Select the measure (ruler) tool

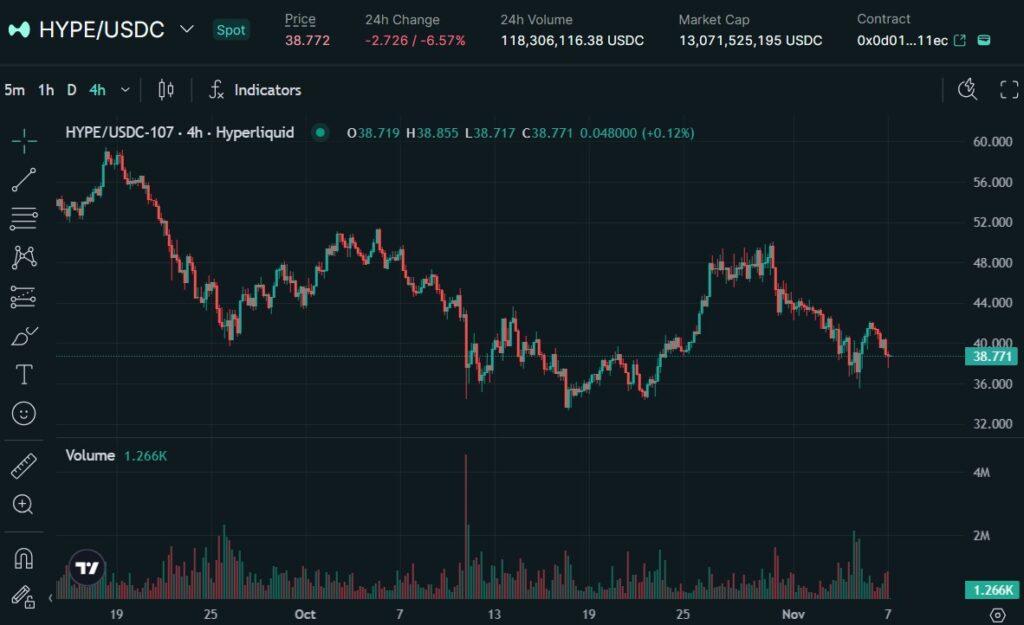[24, 466]
